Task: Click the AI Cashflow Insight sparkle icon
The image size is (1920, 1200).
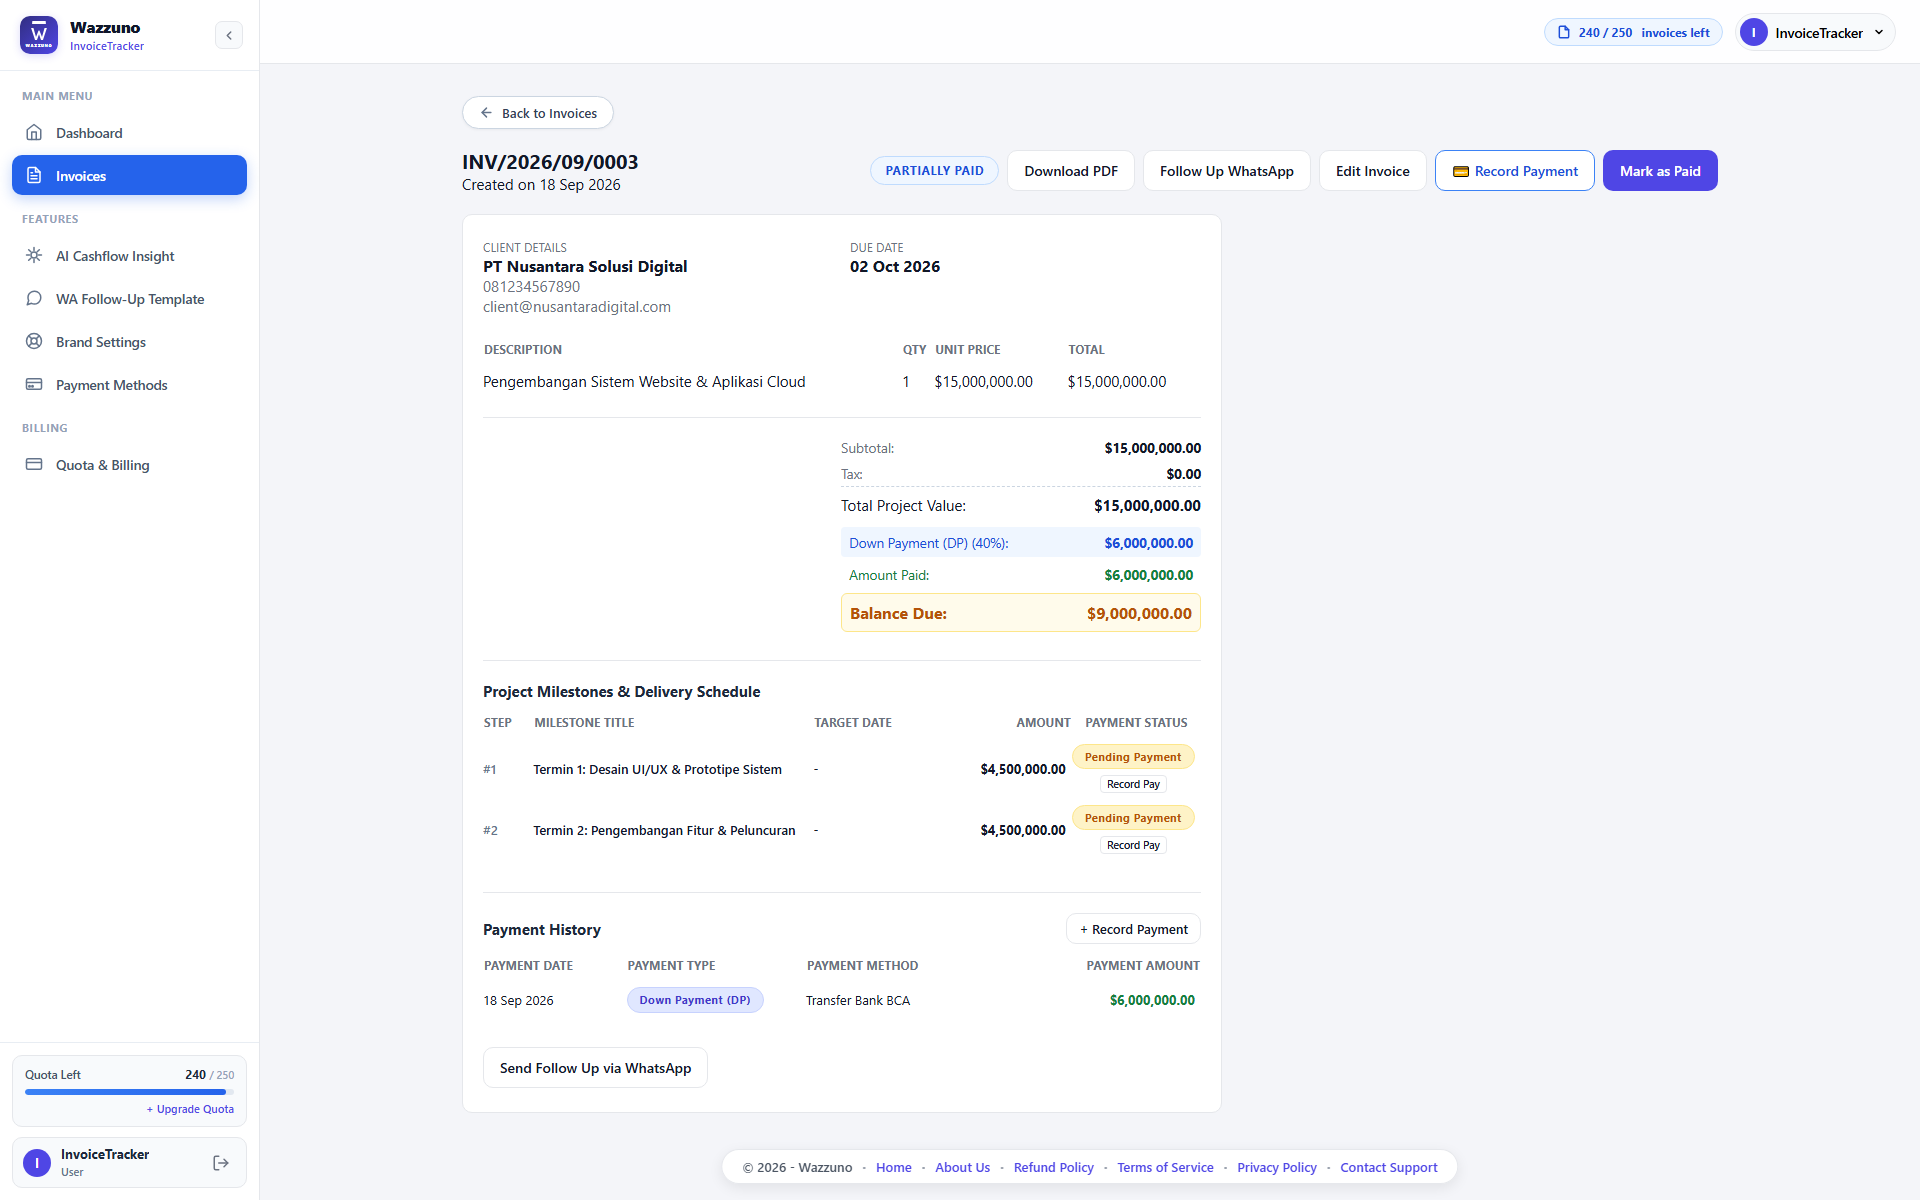Action: tap(34, 256)
